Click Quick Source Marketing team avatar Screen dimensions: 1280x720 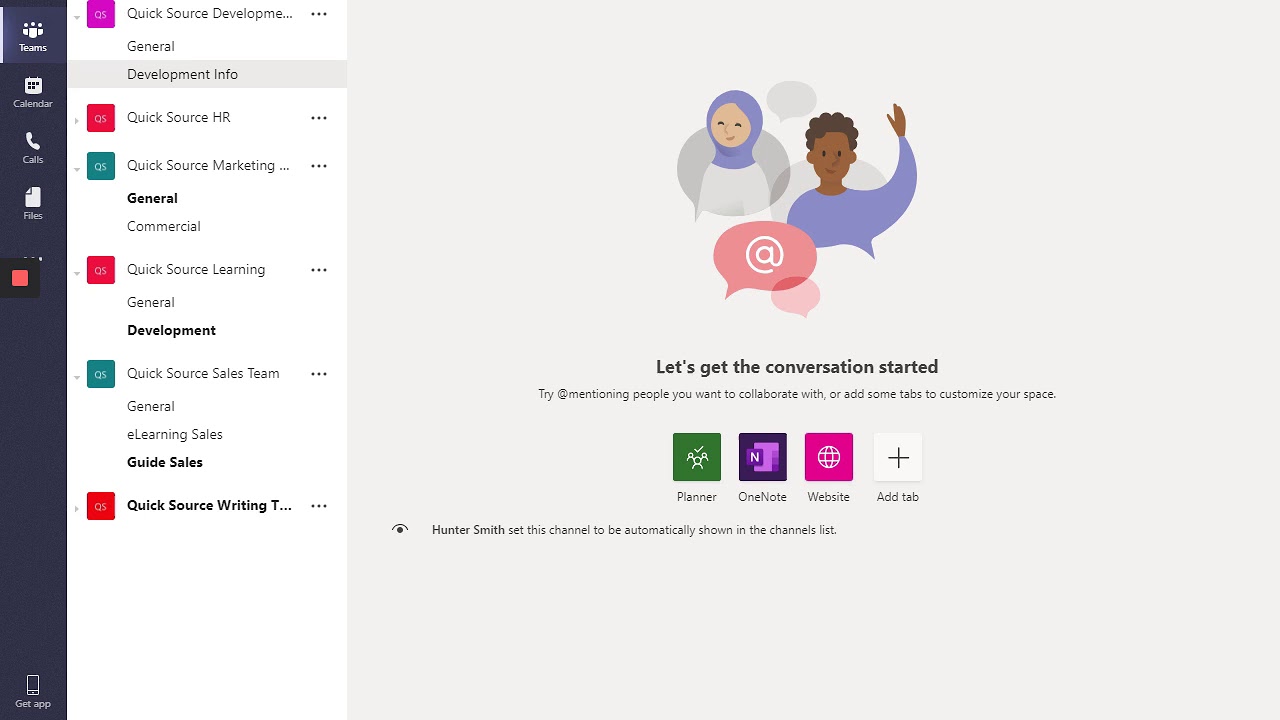click(101, 166)
